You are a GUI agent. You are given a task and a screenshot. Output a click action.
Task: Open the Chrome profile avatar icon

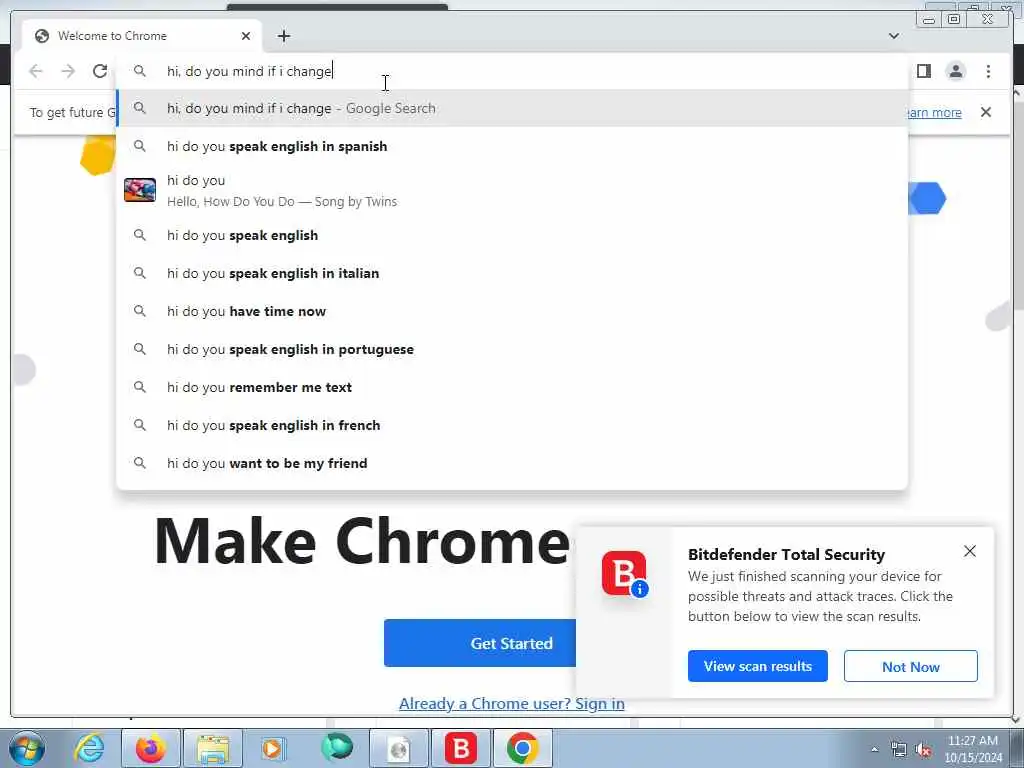click(955, 71)
